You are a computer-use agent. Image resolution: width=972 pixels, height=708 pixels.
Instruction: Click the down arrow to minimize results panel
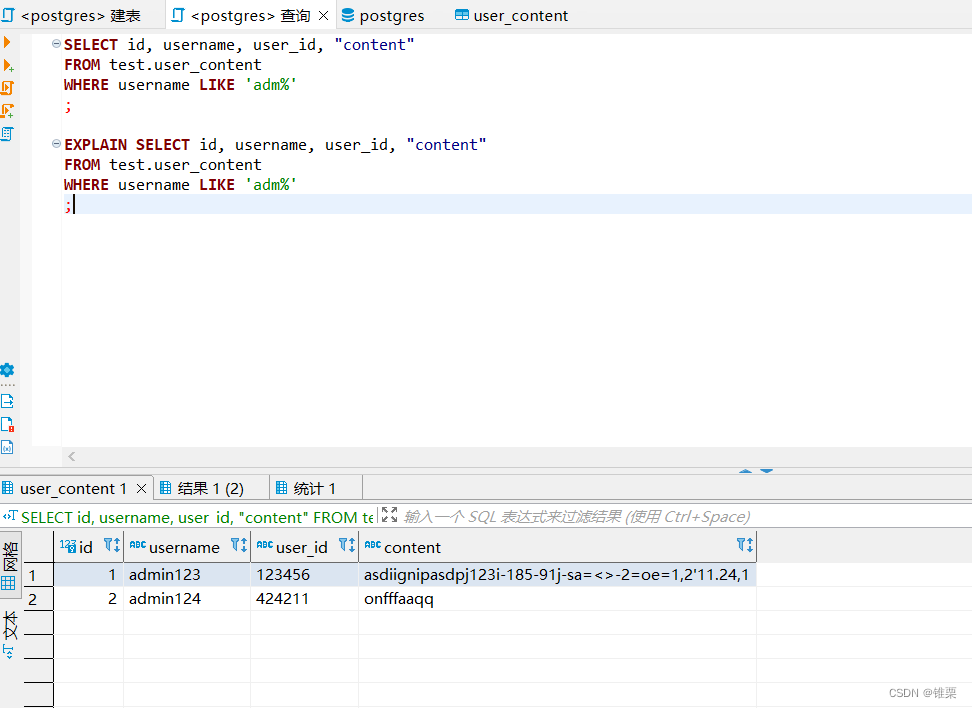coord(767,471)
